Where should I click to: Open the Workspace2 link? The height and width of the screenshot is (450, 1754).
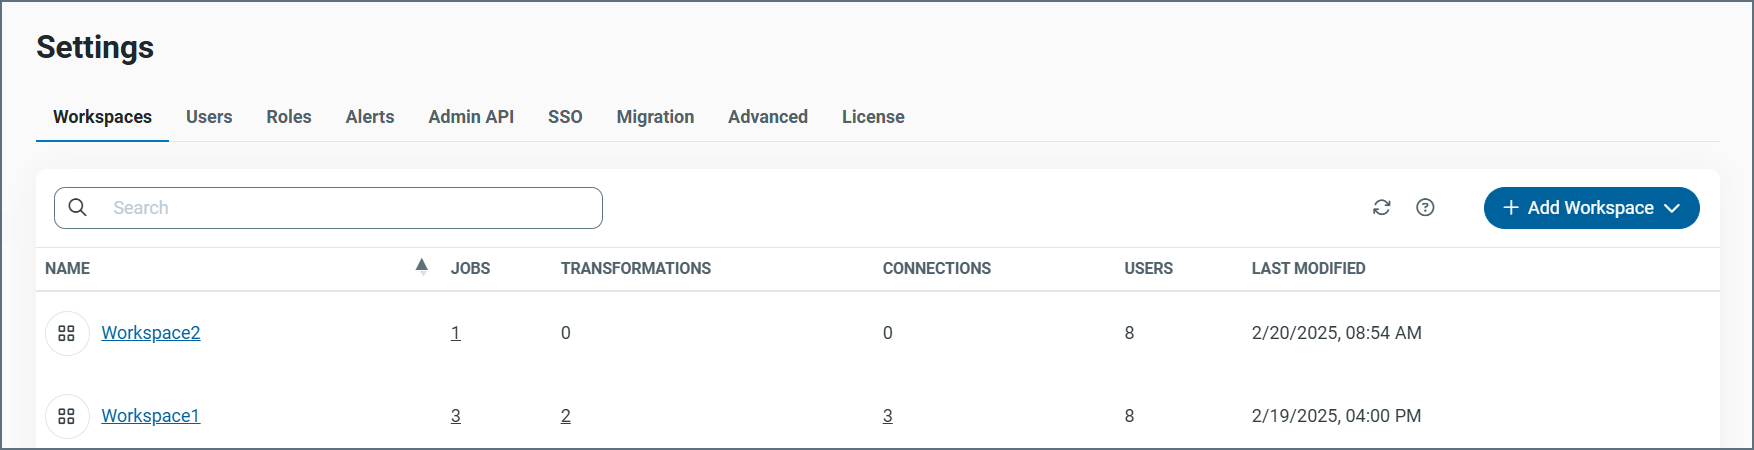pyautogui.click(x=151, y=333)
